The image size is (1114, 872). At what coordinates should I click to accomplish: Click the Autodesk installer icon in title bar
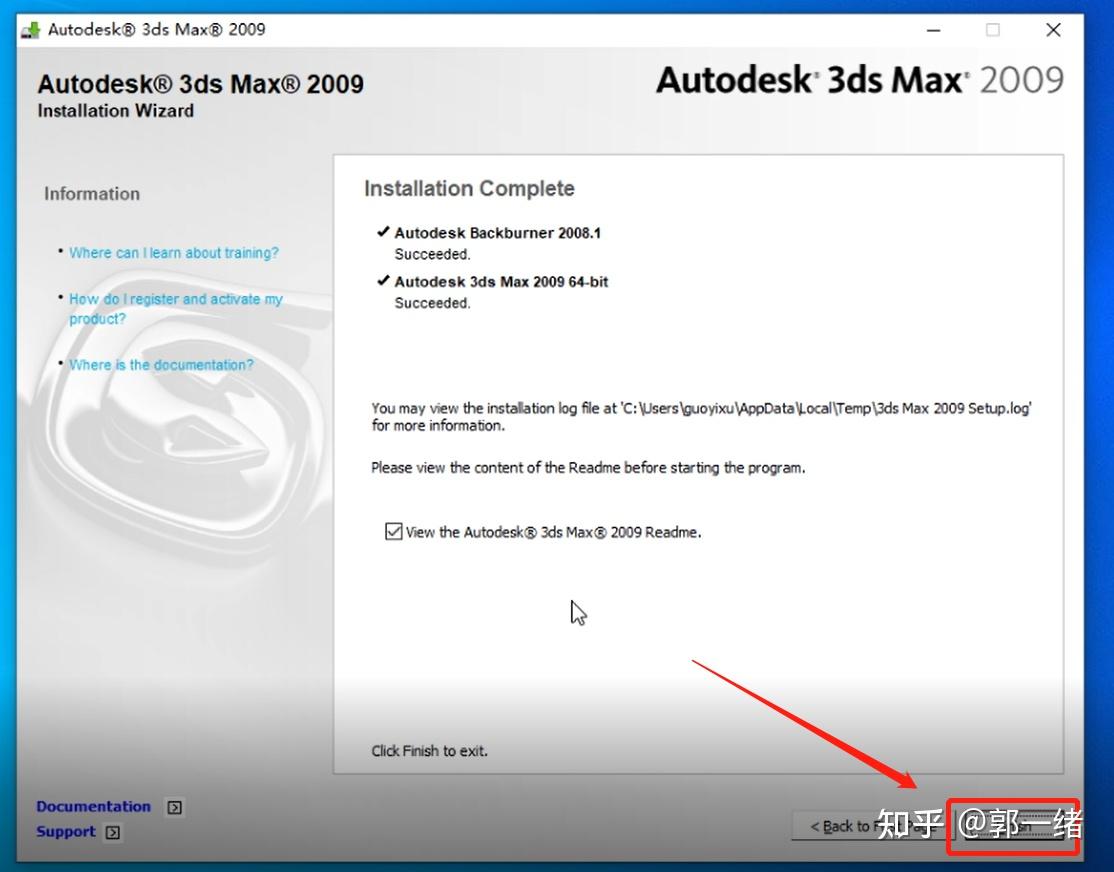pyautogui.click(x=31, y=30)
